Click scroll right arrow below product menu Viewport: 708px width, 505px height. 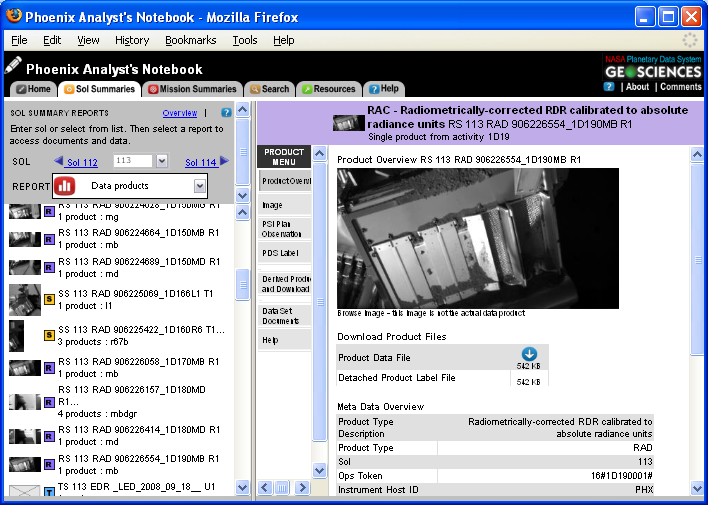pos(302,487)
